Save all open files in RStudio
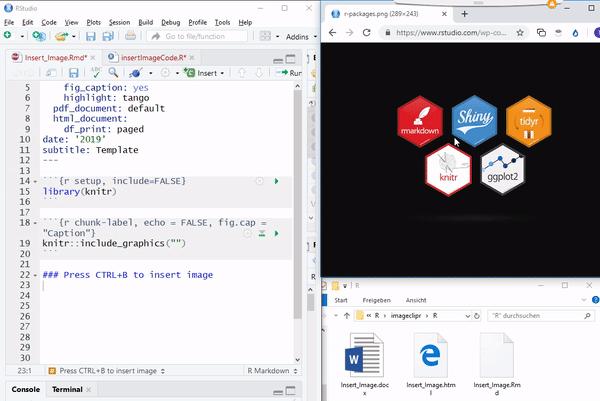The height and width of the screenshot is (401, 600). coord(108,36)
